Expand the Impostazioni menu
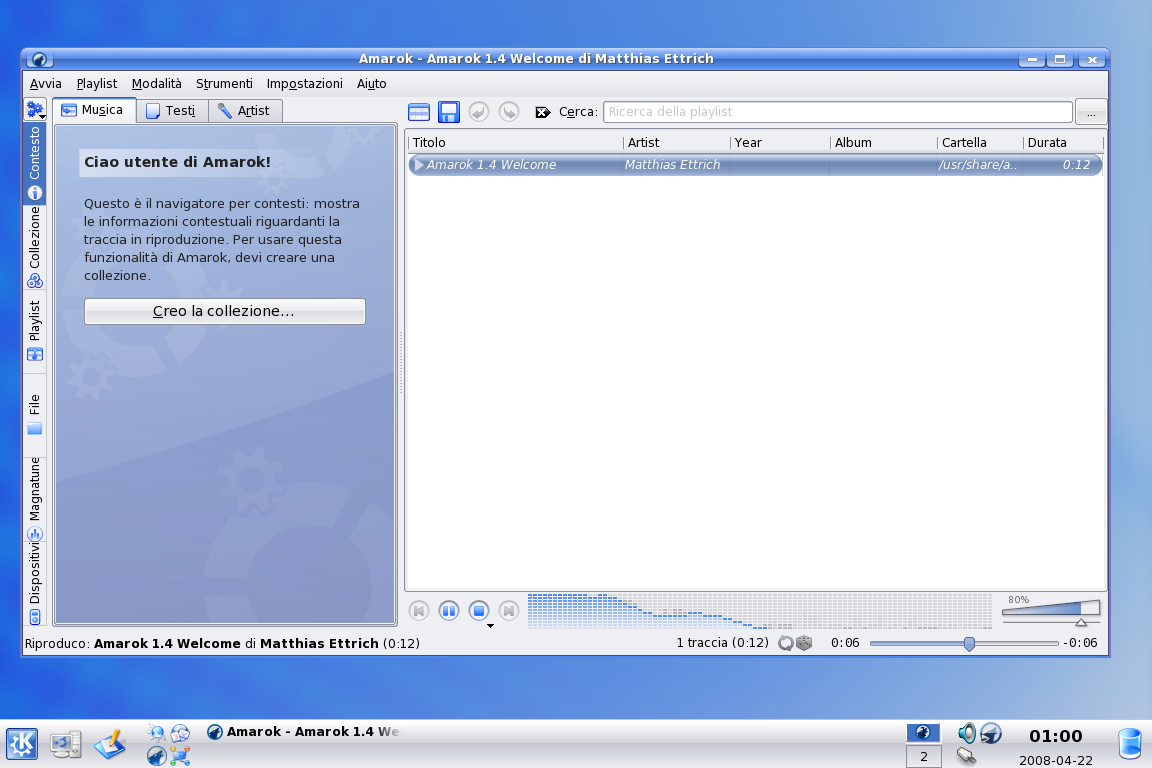This screenshot has height=768, width=1152. point(304,84)
